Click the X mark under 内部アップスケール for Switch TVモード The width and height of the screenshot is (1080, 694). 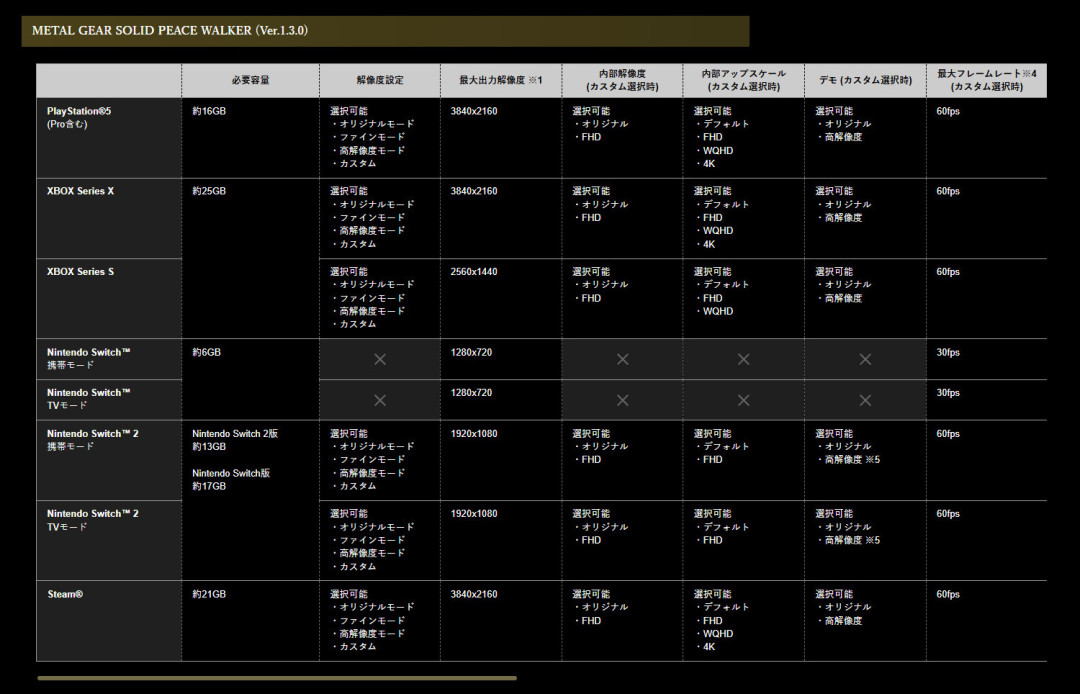744,400
